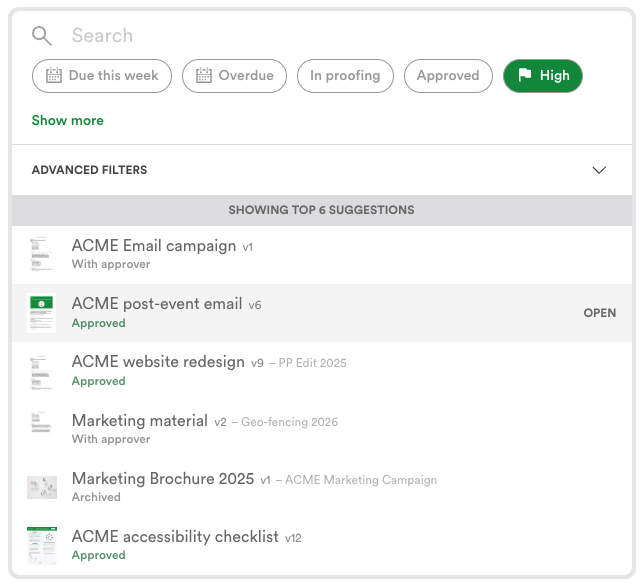Image resolution: width=642 pixels, height=585 pixels.
Task: Open the ACME Email campaign thumbnail
Action: click(41, 255)
